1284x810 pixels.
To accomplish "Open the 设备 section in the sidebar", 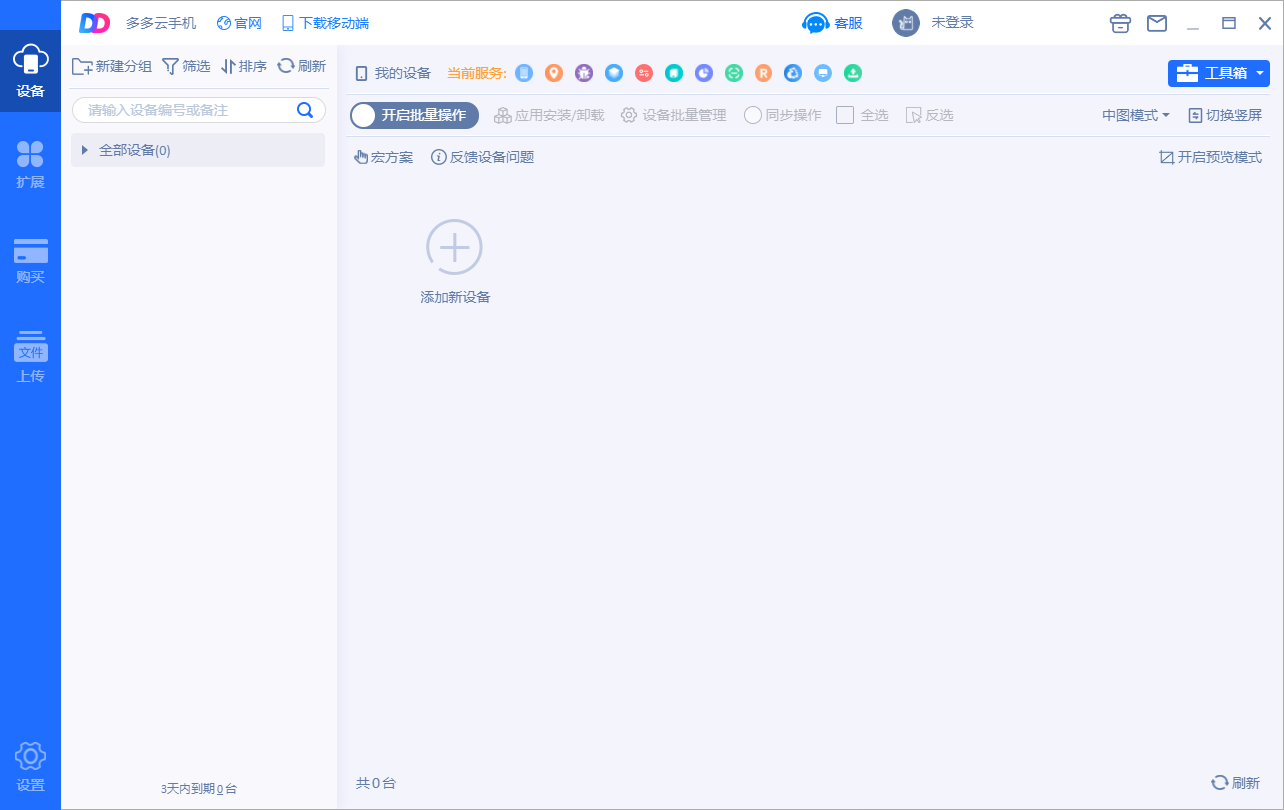I will pyautogui.click(x=30, y=71).
